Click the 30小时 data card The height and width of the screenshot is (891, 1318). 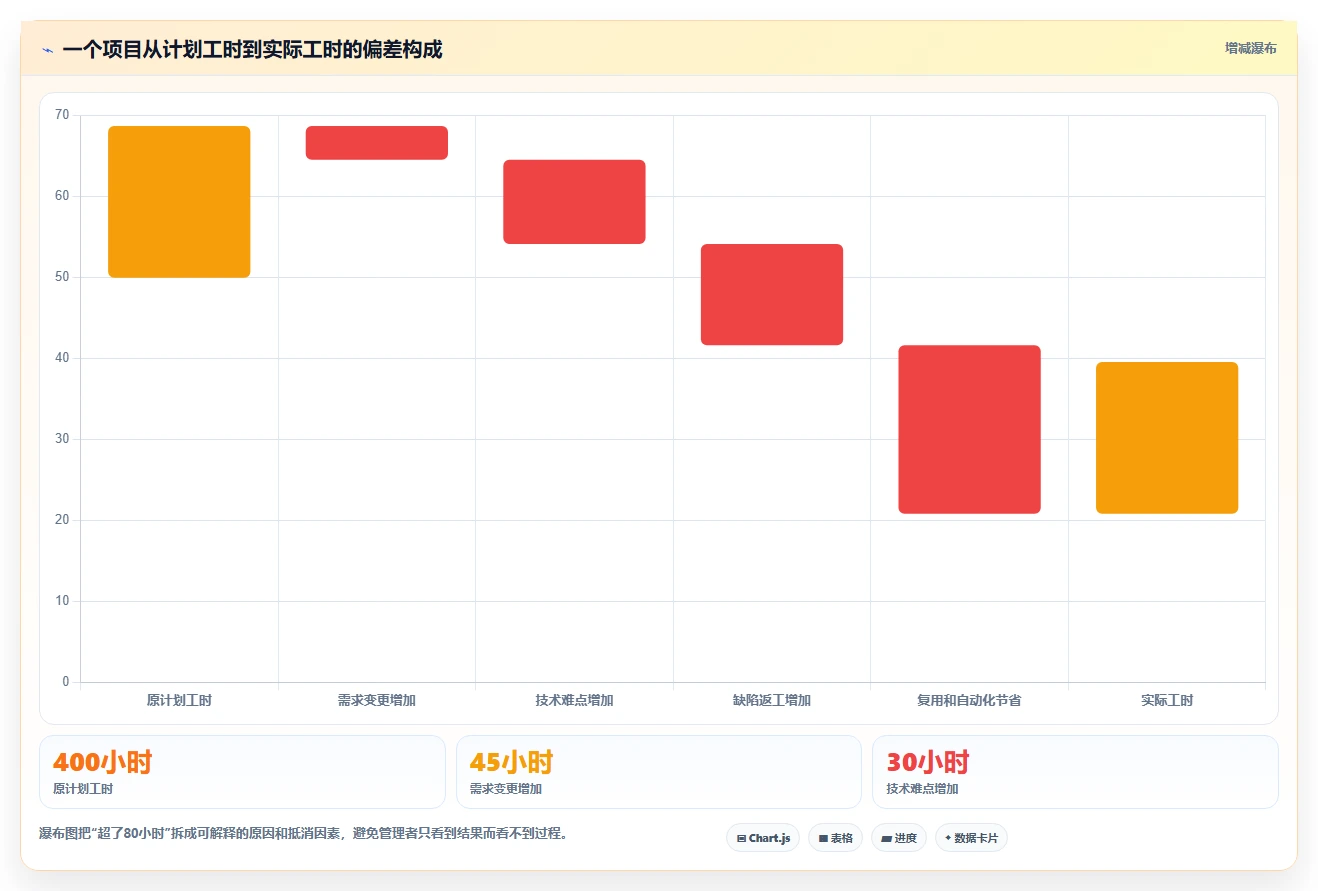pos(1075,772)
